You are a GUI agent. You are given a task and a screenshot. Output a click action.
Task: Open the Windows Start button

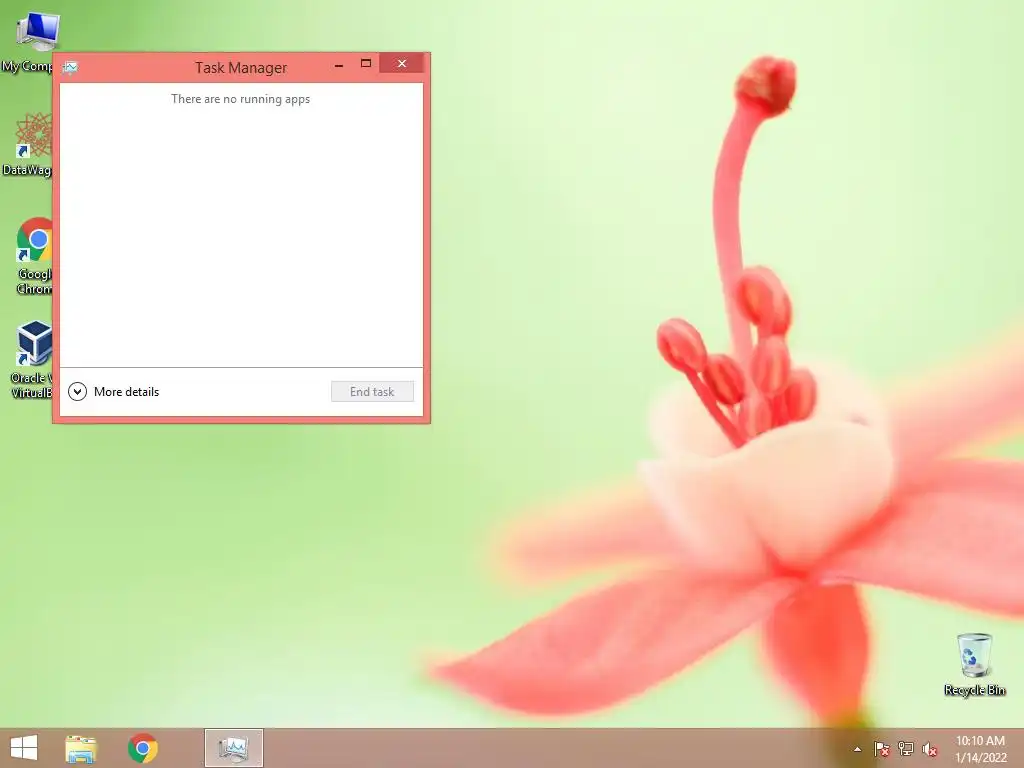click(x=24, y=748)
